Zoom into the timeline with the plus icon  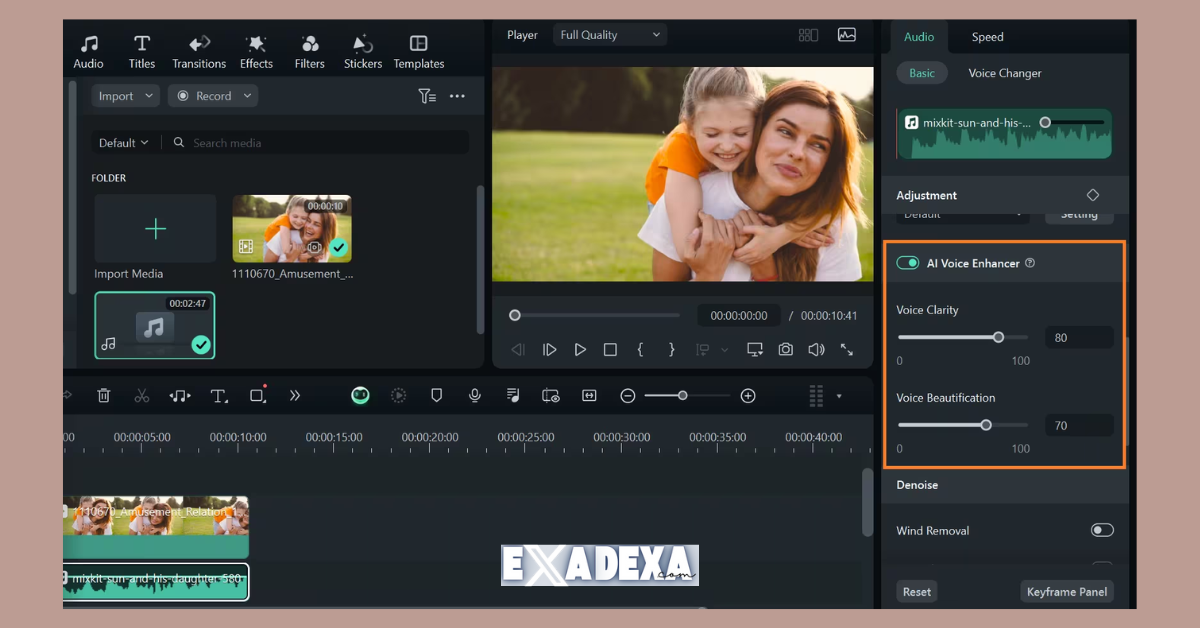coord(748,395)
